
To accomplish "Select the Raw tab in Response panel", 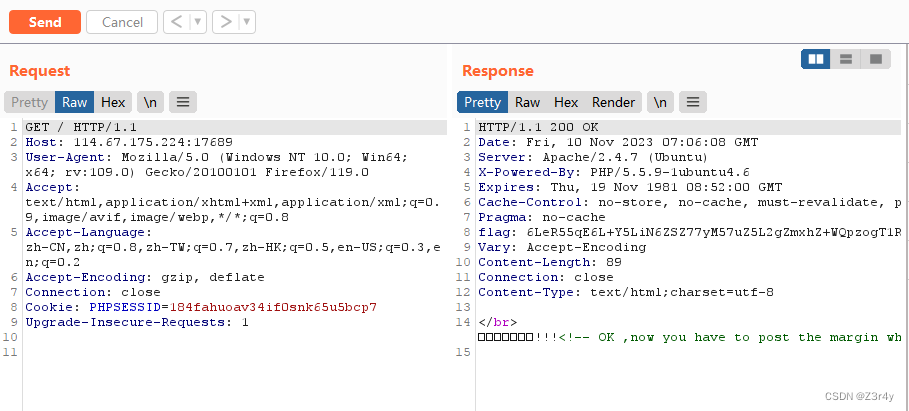I will (528, 102).
